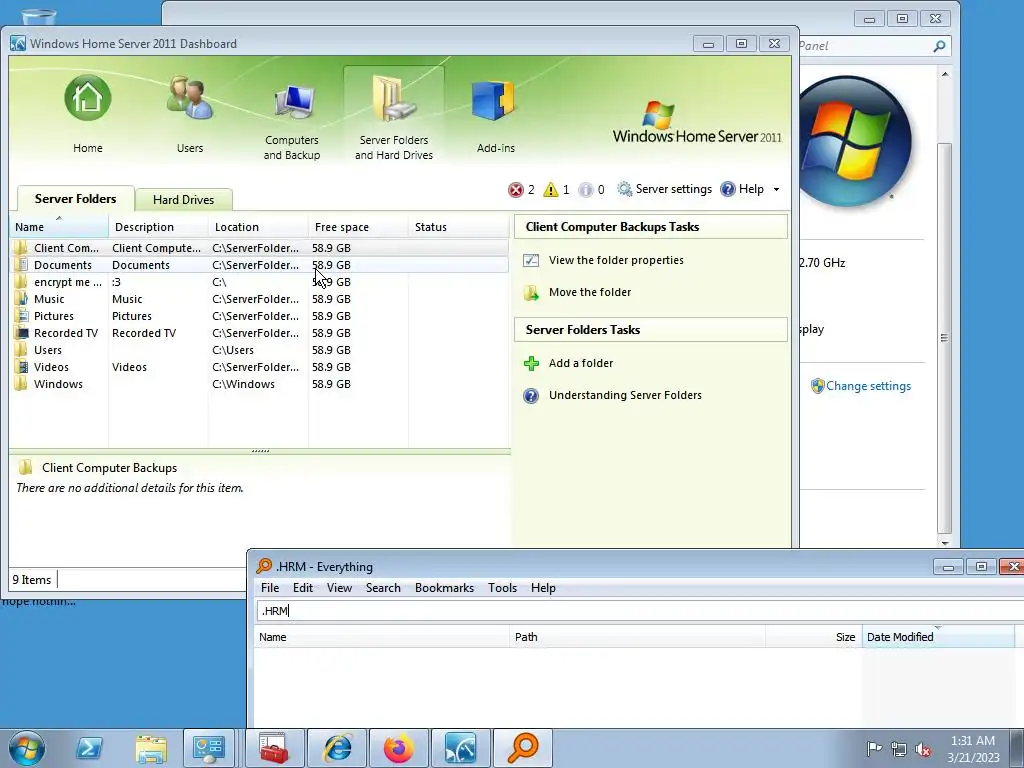This screenshot has width=1024, height=768.
Task: Click the Control Panel search magnifier icon
Action: click(x=939, y=46)
